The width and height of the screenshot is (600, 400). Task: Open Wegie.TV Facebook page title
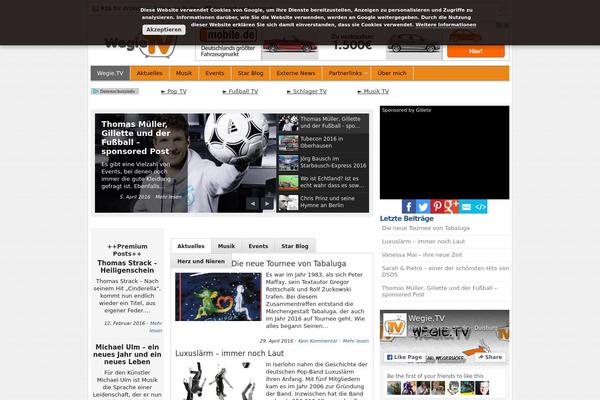click(x=426, y=318)
